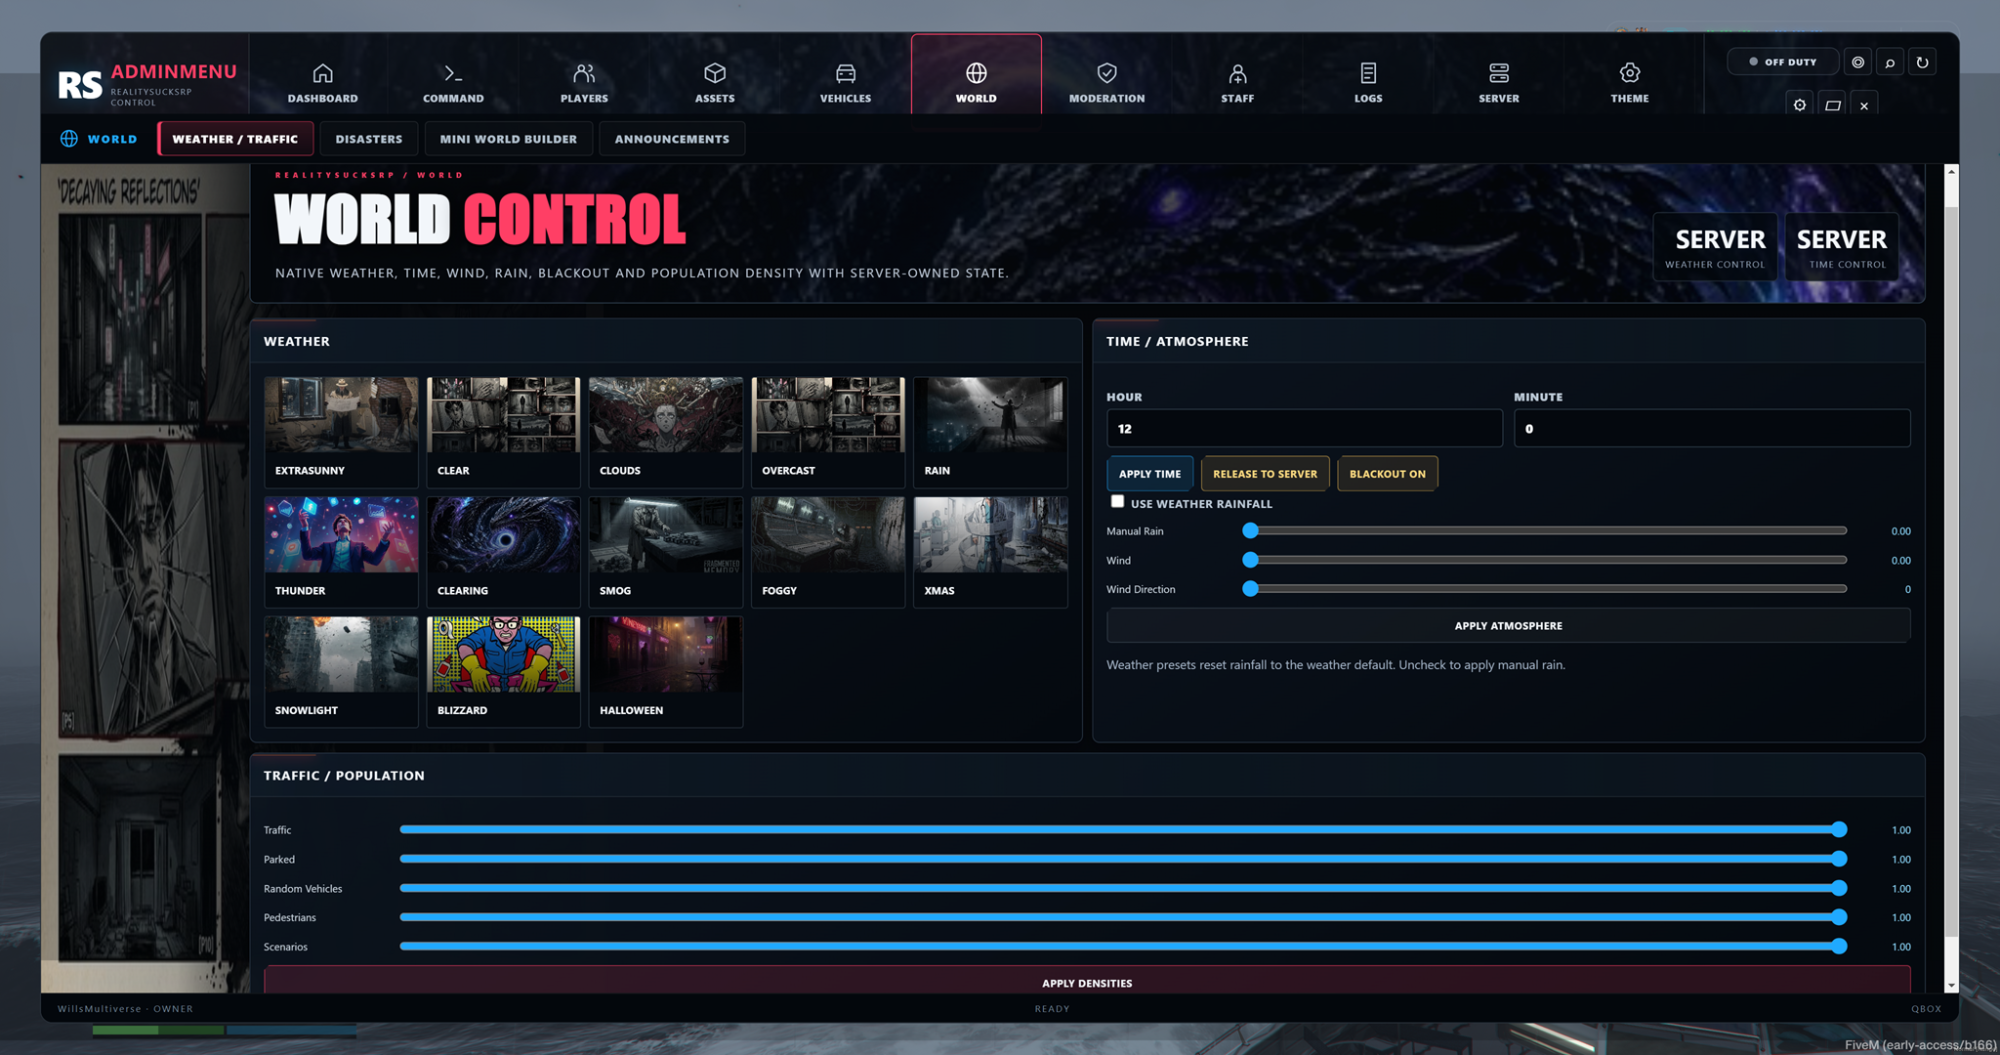Click the Pedestrians density slider
The width and height of the screenshot is (2000, 1055).
(x=1122, y=917)
